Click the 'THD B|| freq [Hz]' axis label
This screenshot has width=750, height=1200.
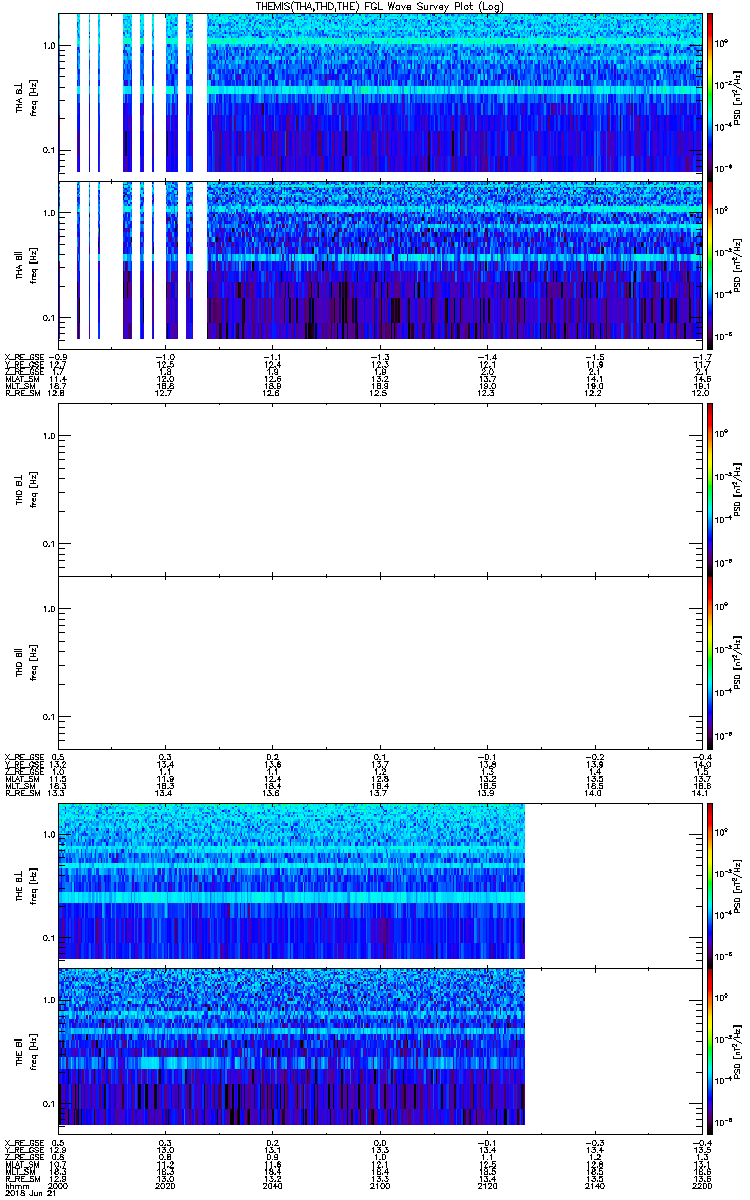coord(25,662)
